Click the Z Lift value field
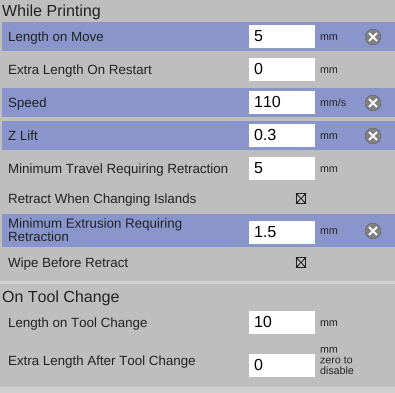The image size is (395, 393). (x=282, y=135)
